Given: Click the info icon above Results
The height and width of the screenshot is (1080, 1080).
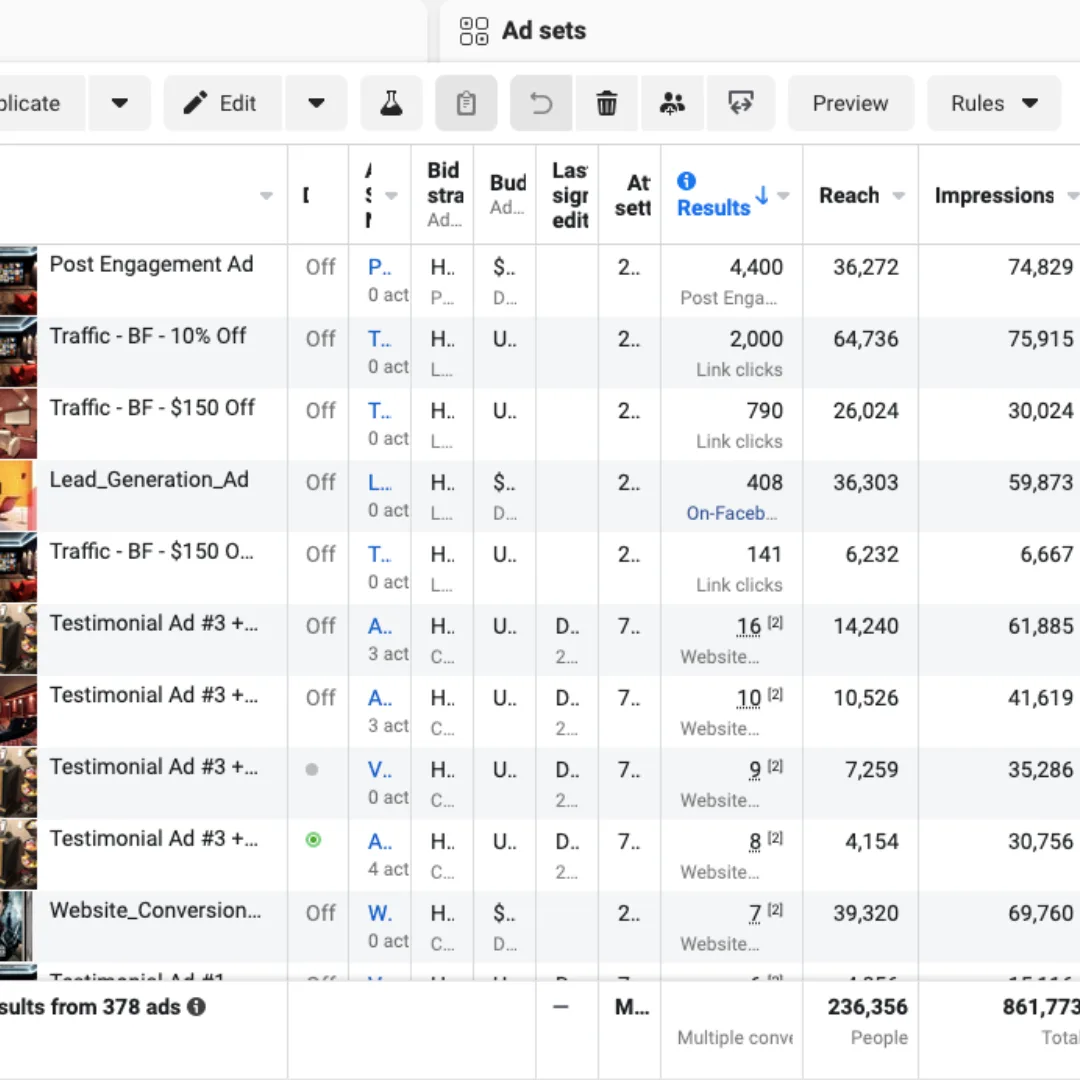Looking at the screenshot, I should click(686, 181).
